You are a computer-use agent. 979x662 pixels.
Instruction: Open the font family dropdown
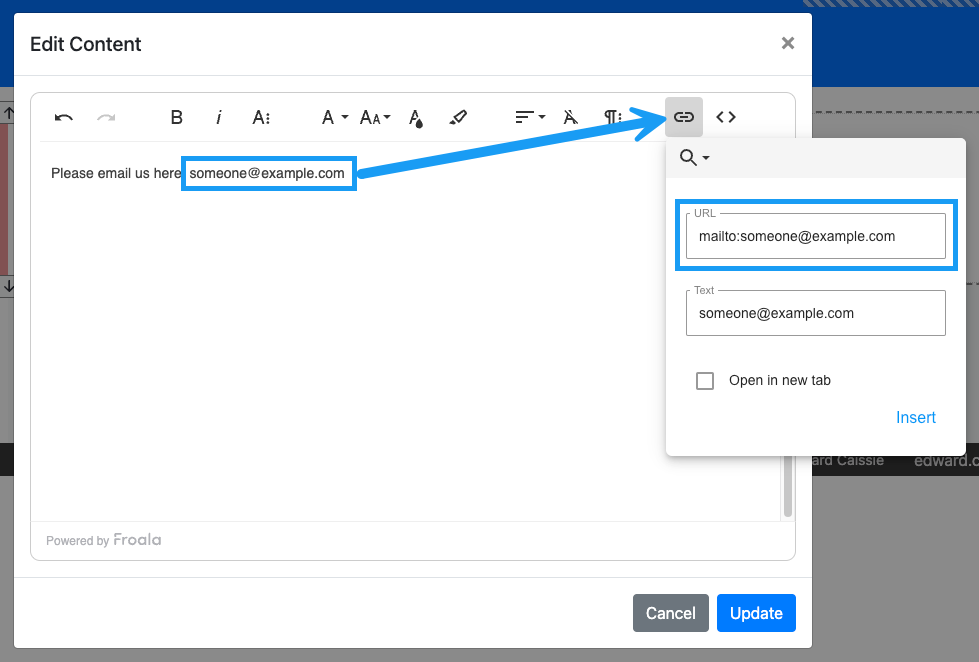click(334, 117)
